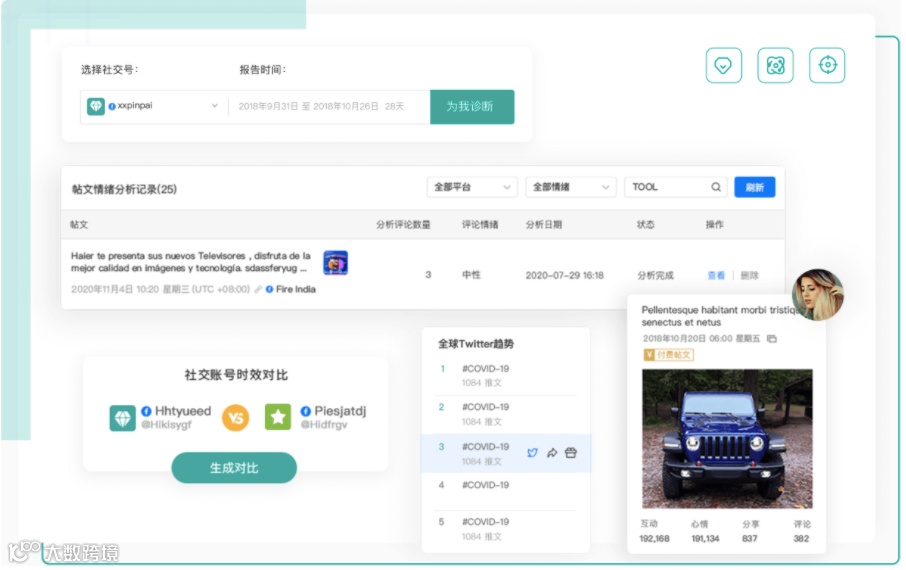Click the shop basket icon in trend row 3

pos(571,453)
